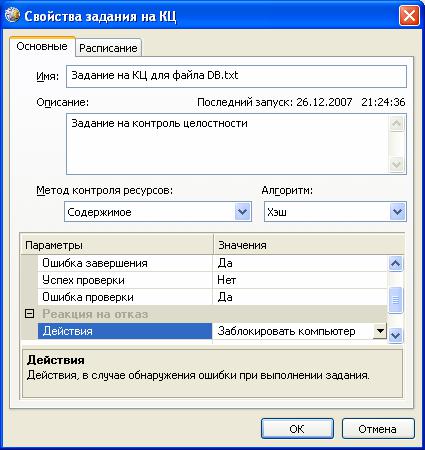
Task: Switch to the Расписание tab
Action: [x=108, y=48]
